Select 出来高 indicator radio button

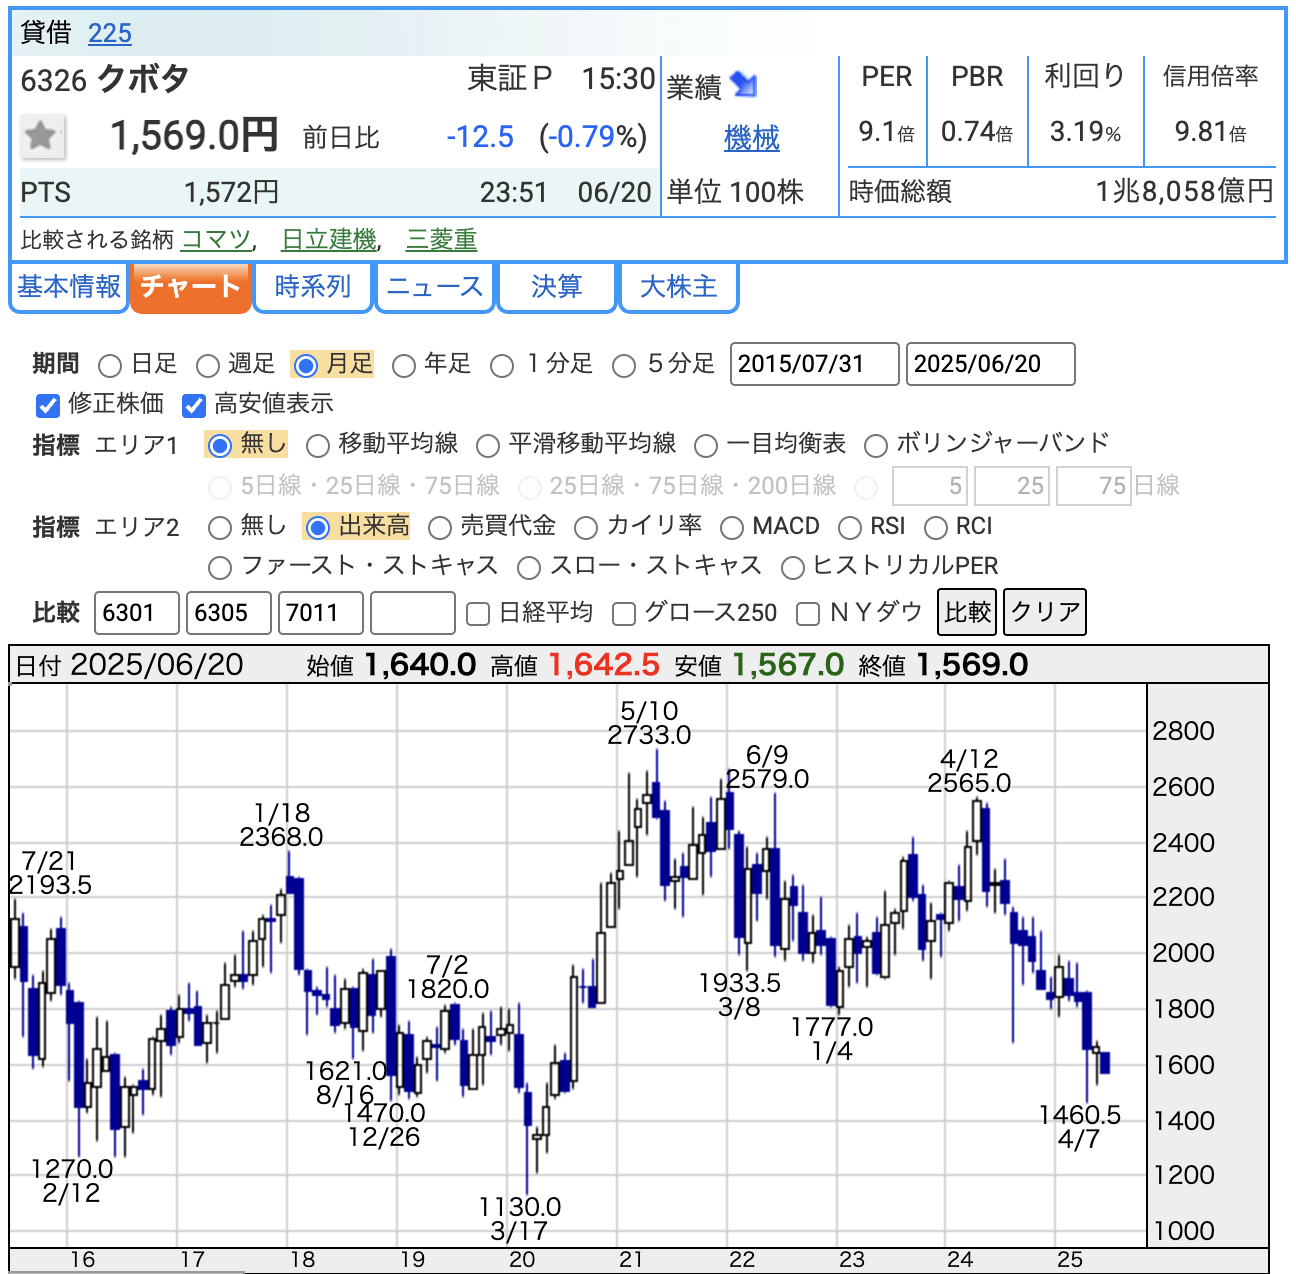point(318,527)
